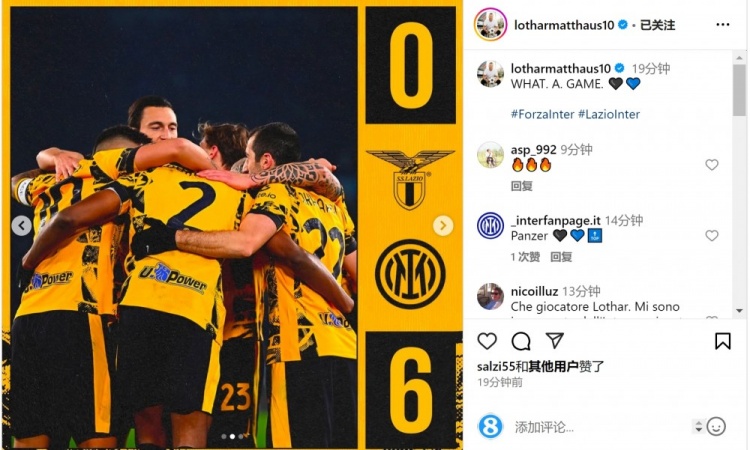Click the stepper arrows in the comment box
The width and height of the screenshot is (750, 450).
(x=698, y=426)
